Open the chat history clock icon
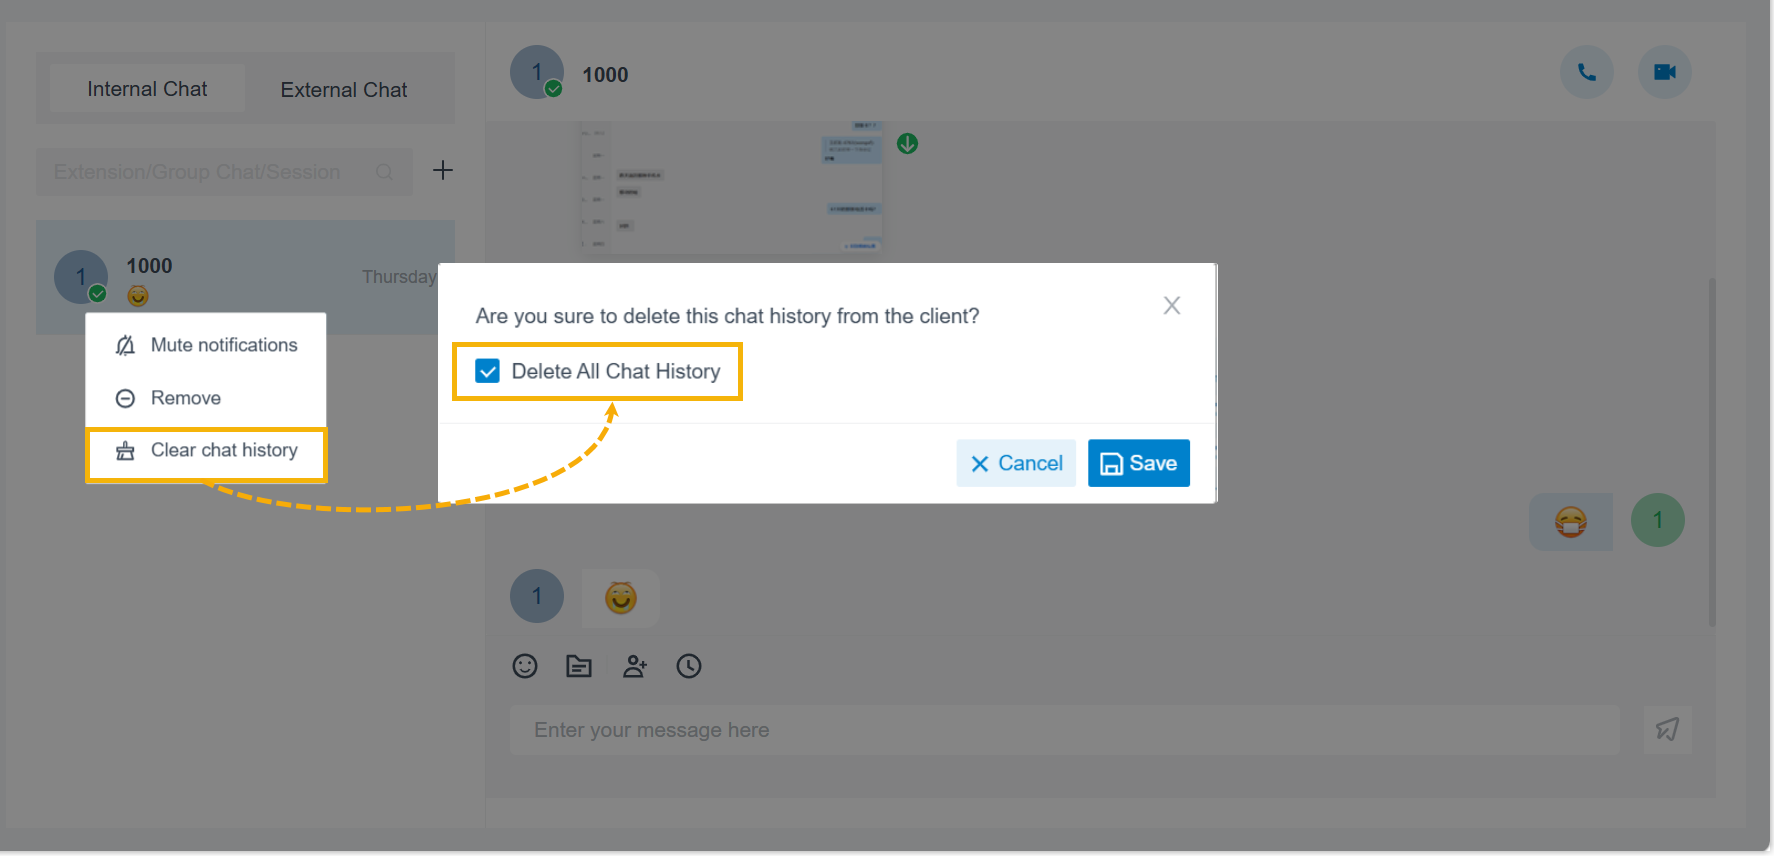The width and height of the screenshot is (1774, 856). click(x=689, y=666)
